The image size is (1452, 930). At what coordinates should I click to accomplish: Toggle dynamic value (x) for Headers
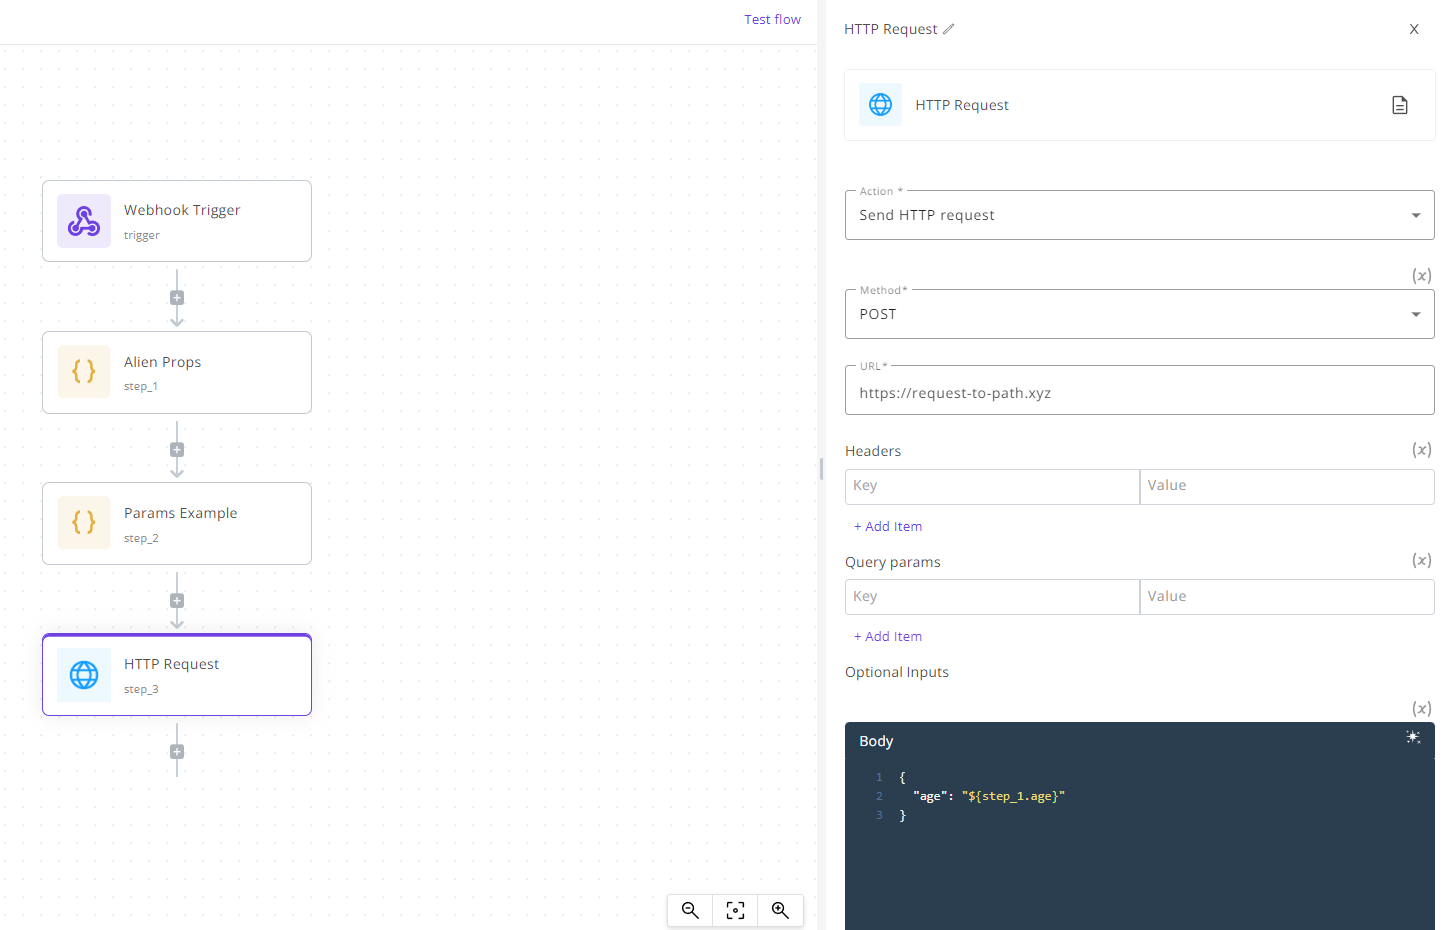click(x=1421, y=450)
